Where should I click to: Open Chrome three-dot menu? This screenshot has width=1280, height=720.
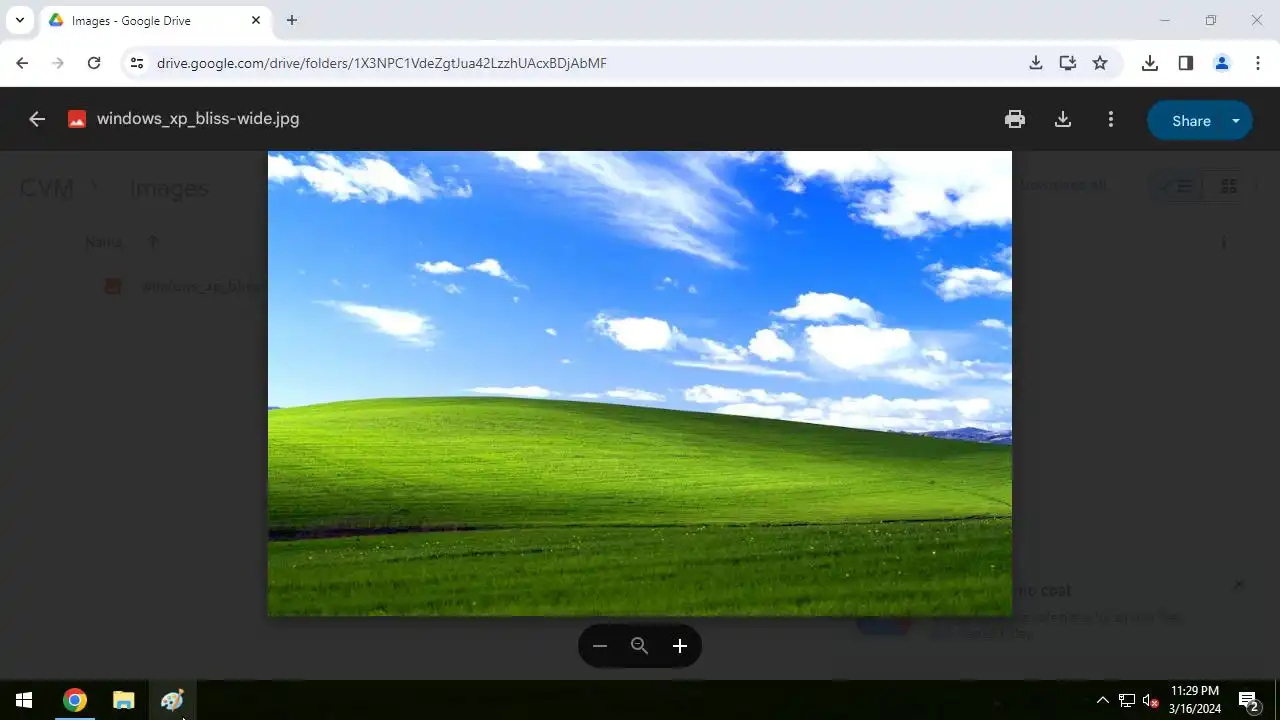pyautogui.click(x=1258, y=63)
